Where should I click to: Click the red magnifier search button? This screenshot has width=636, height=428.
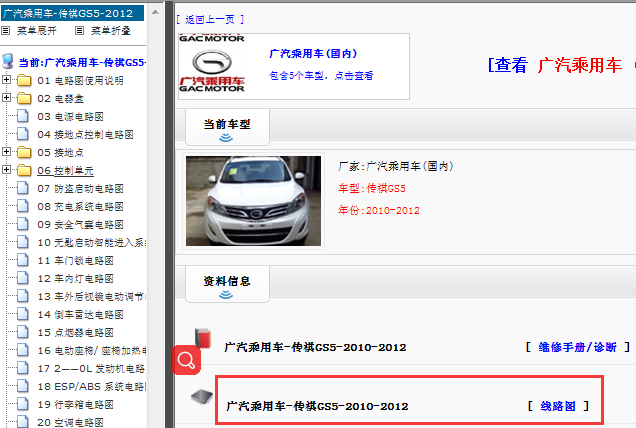click(186, 360)
